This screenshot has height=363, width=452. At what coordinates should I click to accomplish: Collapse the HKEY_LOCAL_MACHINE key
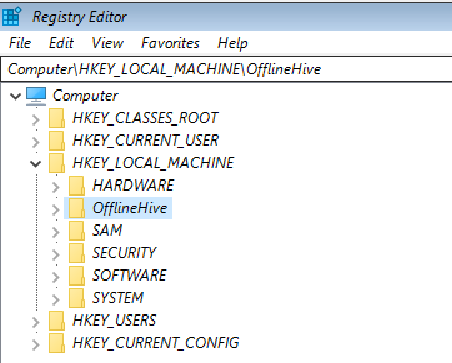(x=35, y=164)
